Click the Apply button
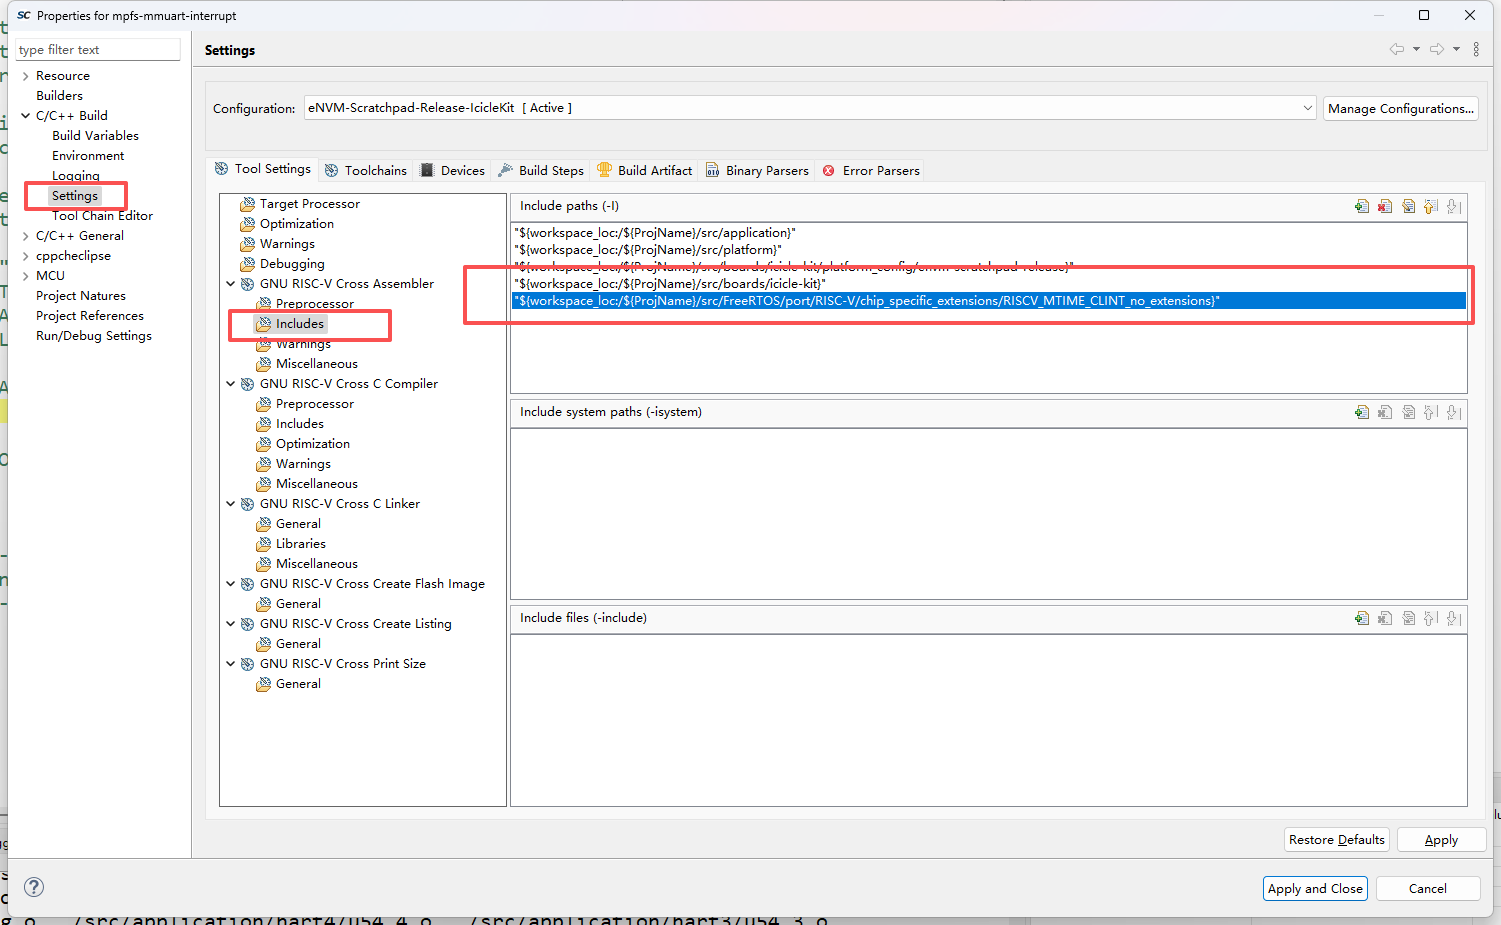Viewport: 1501px width, 925px height. click(x=1441, y=840)
